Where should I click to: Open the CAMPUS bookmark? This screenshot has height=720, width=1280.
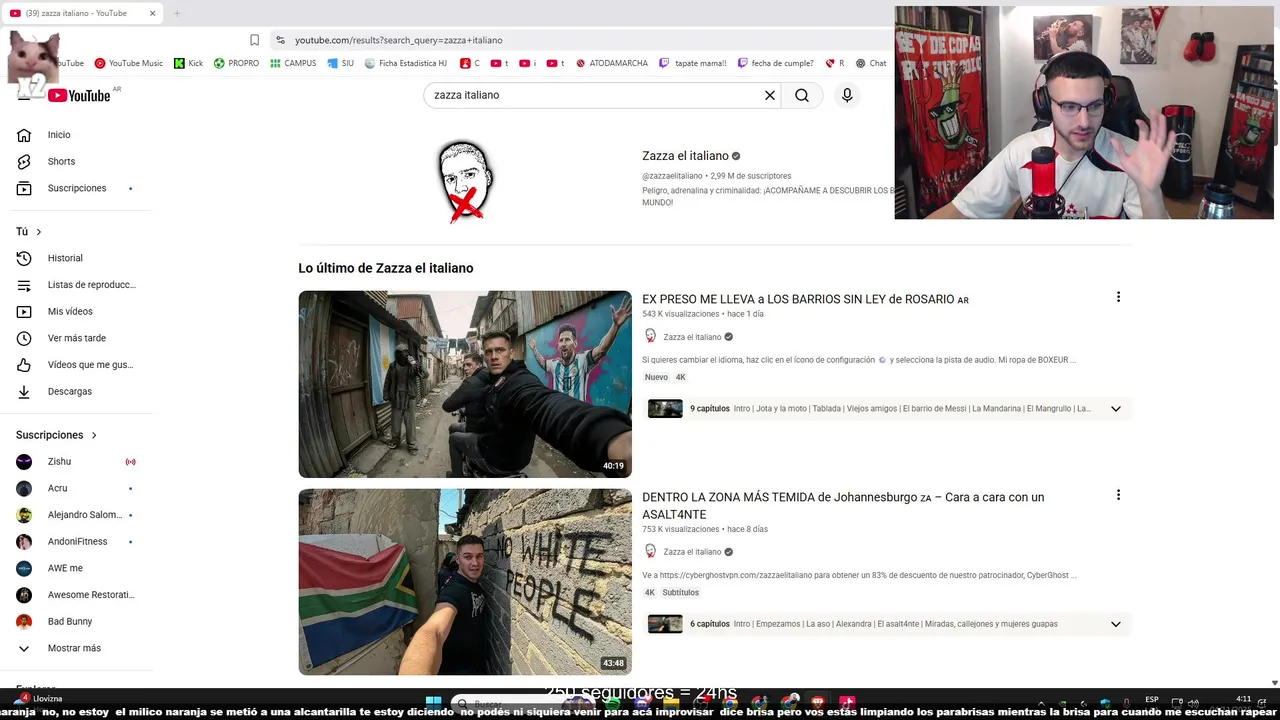click(x=293, y=63)
